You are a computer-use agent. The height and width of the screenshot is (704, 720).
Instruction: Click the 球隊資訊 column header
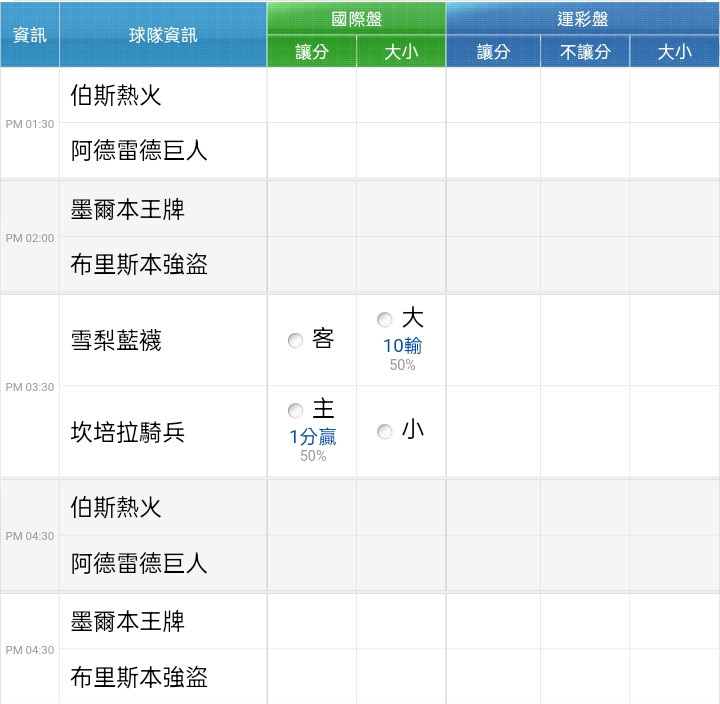pos(163,35)
